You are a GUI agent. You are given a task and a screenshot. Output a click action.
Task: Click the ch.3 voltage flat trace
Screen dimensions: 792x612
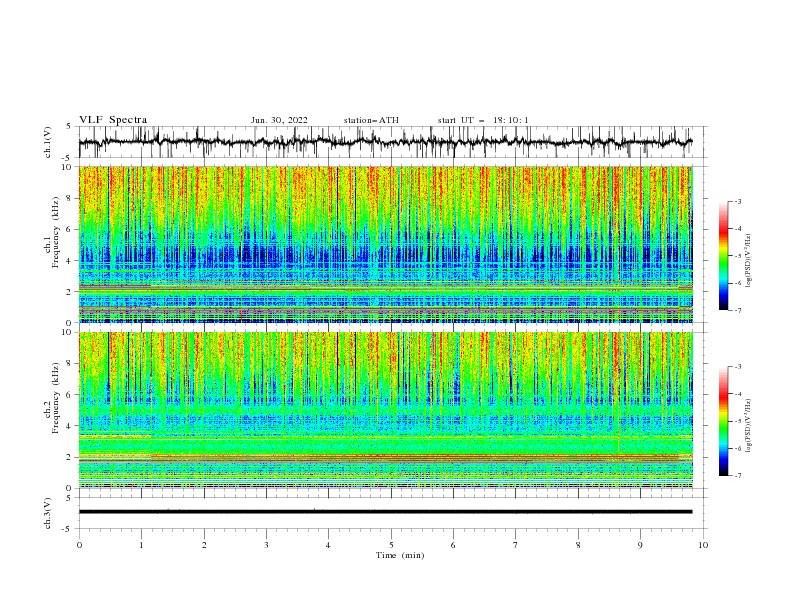pos(385,512)
